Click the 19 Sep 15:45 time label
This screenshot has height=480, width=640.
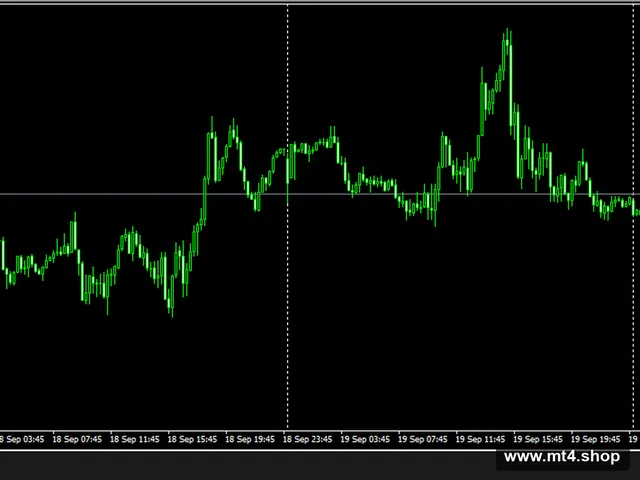tap(538, 440)
